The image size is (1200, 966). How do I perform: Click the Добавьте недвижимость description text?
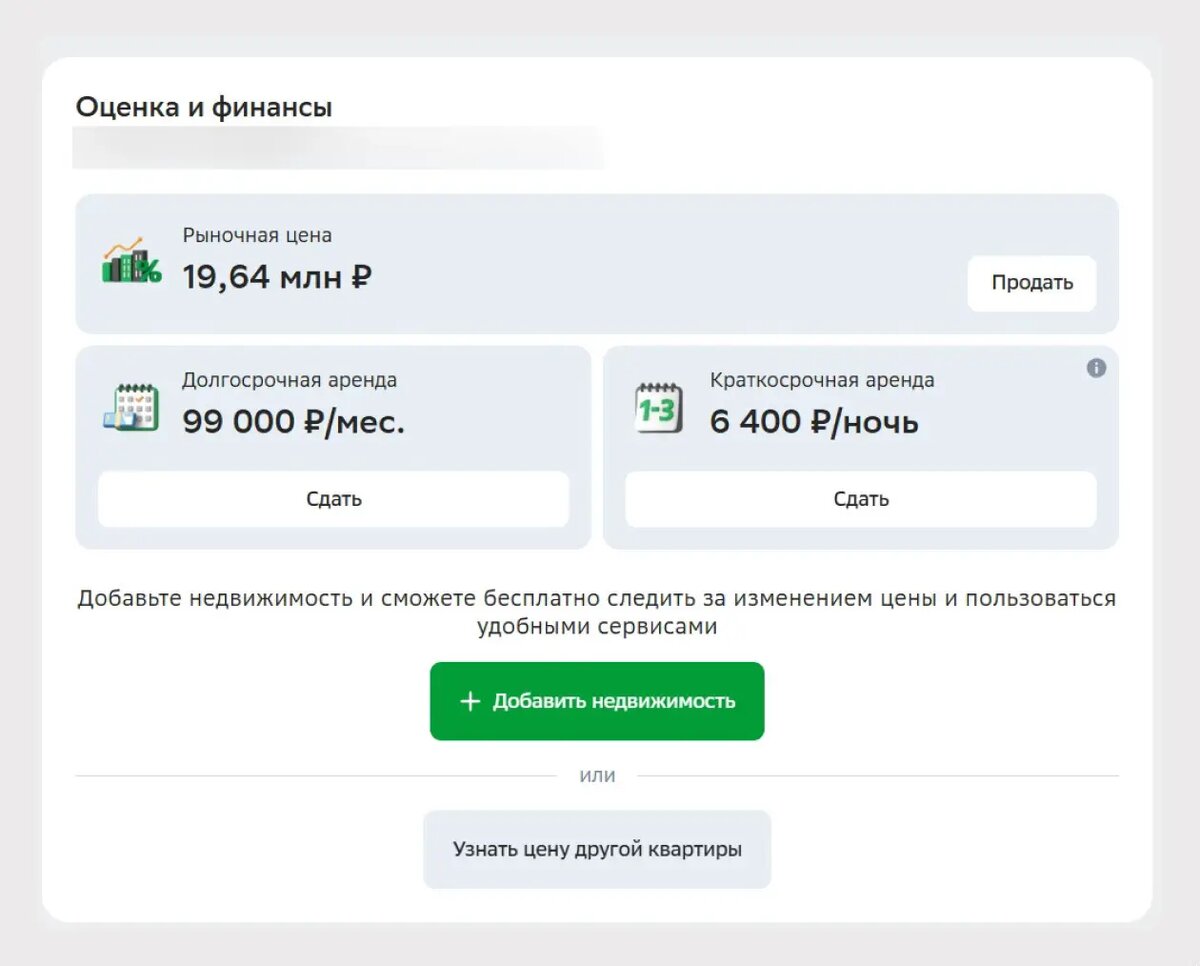pos(597,612)
